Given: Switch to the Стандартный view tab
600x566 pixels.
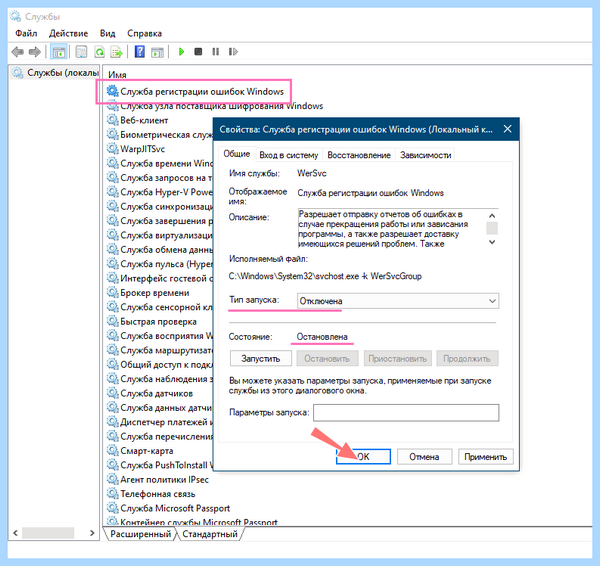Looking at the screenshot, I should click(x=210, y=533).
